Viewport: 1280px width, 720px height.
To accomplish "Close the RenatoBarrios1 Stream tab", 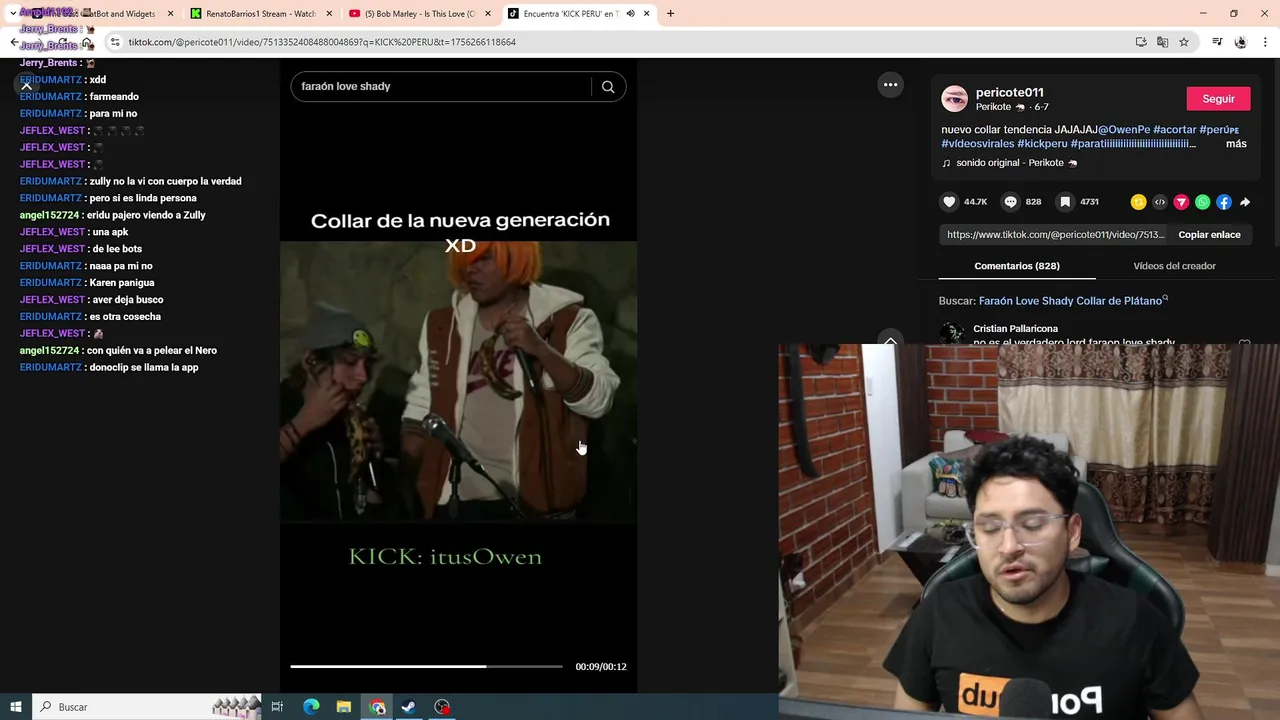I will click(328, 13).
